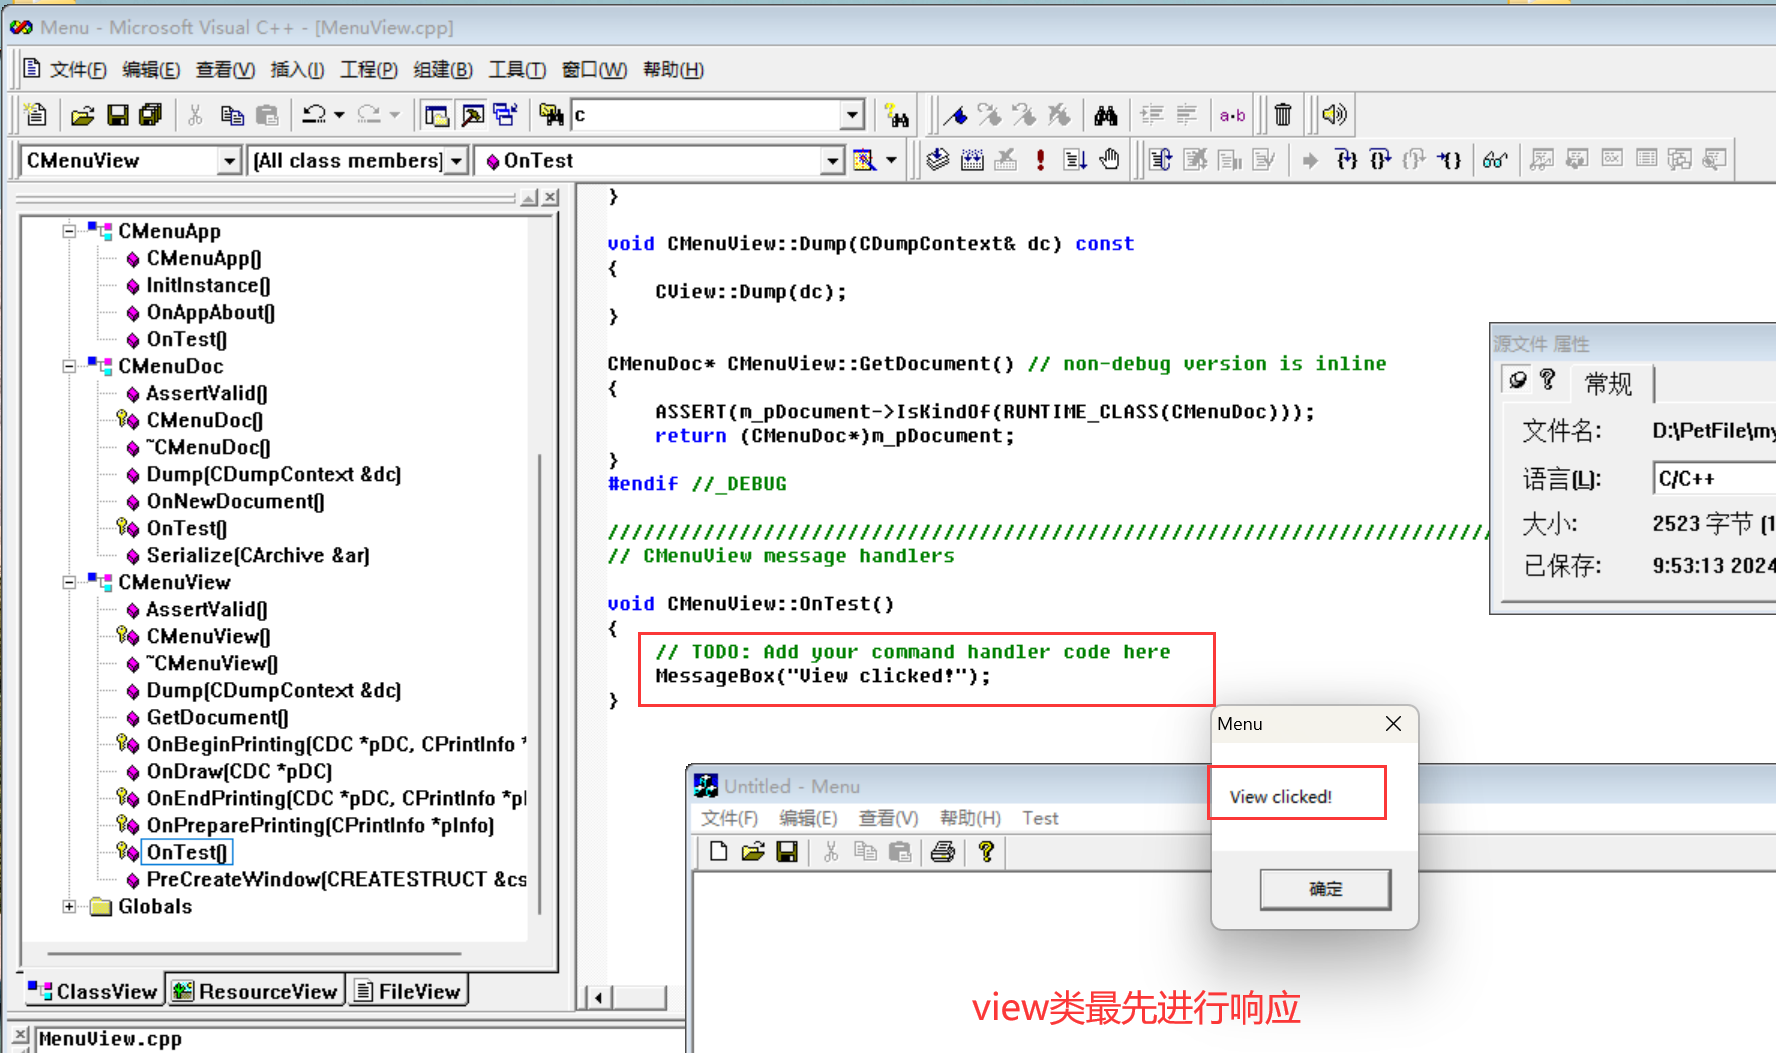1776x1053 pixels.
Task: Open the Test menu in Menu app
Action: pyautogui.click(x=1040, y=818)
